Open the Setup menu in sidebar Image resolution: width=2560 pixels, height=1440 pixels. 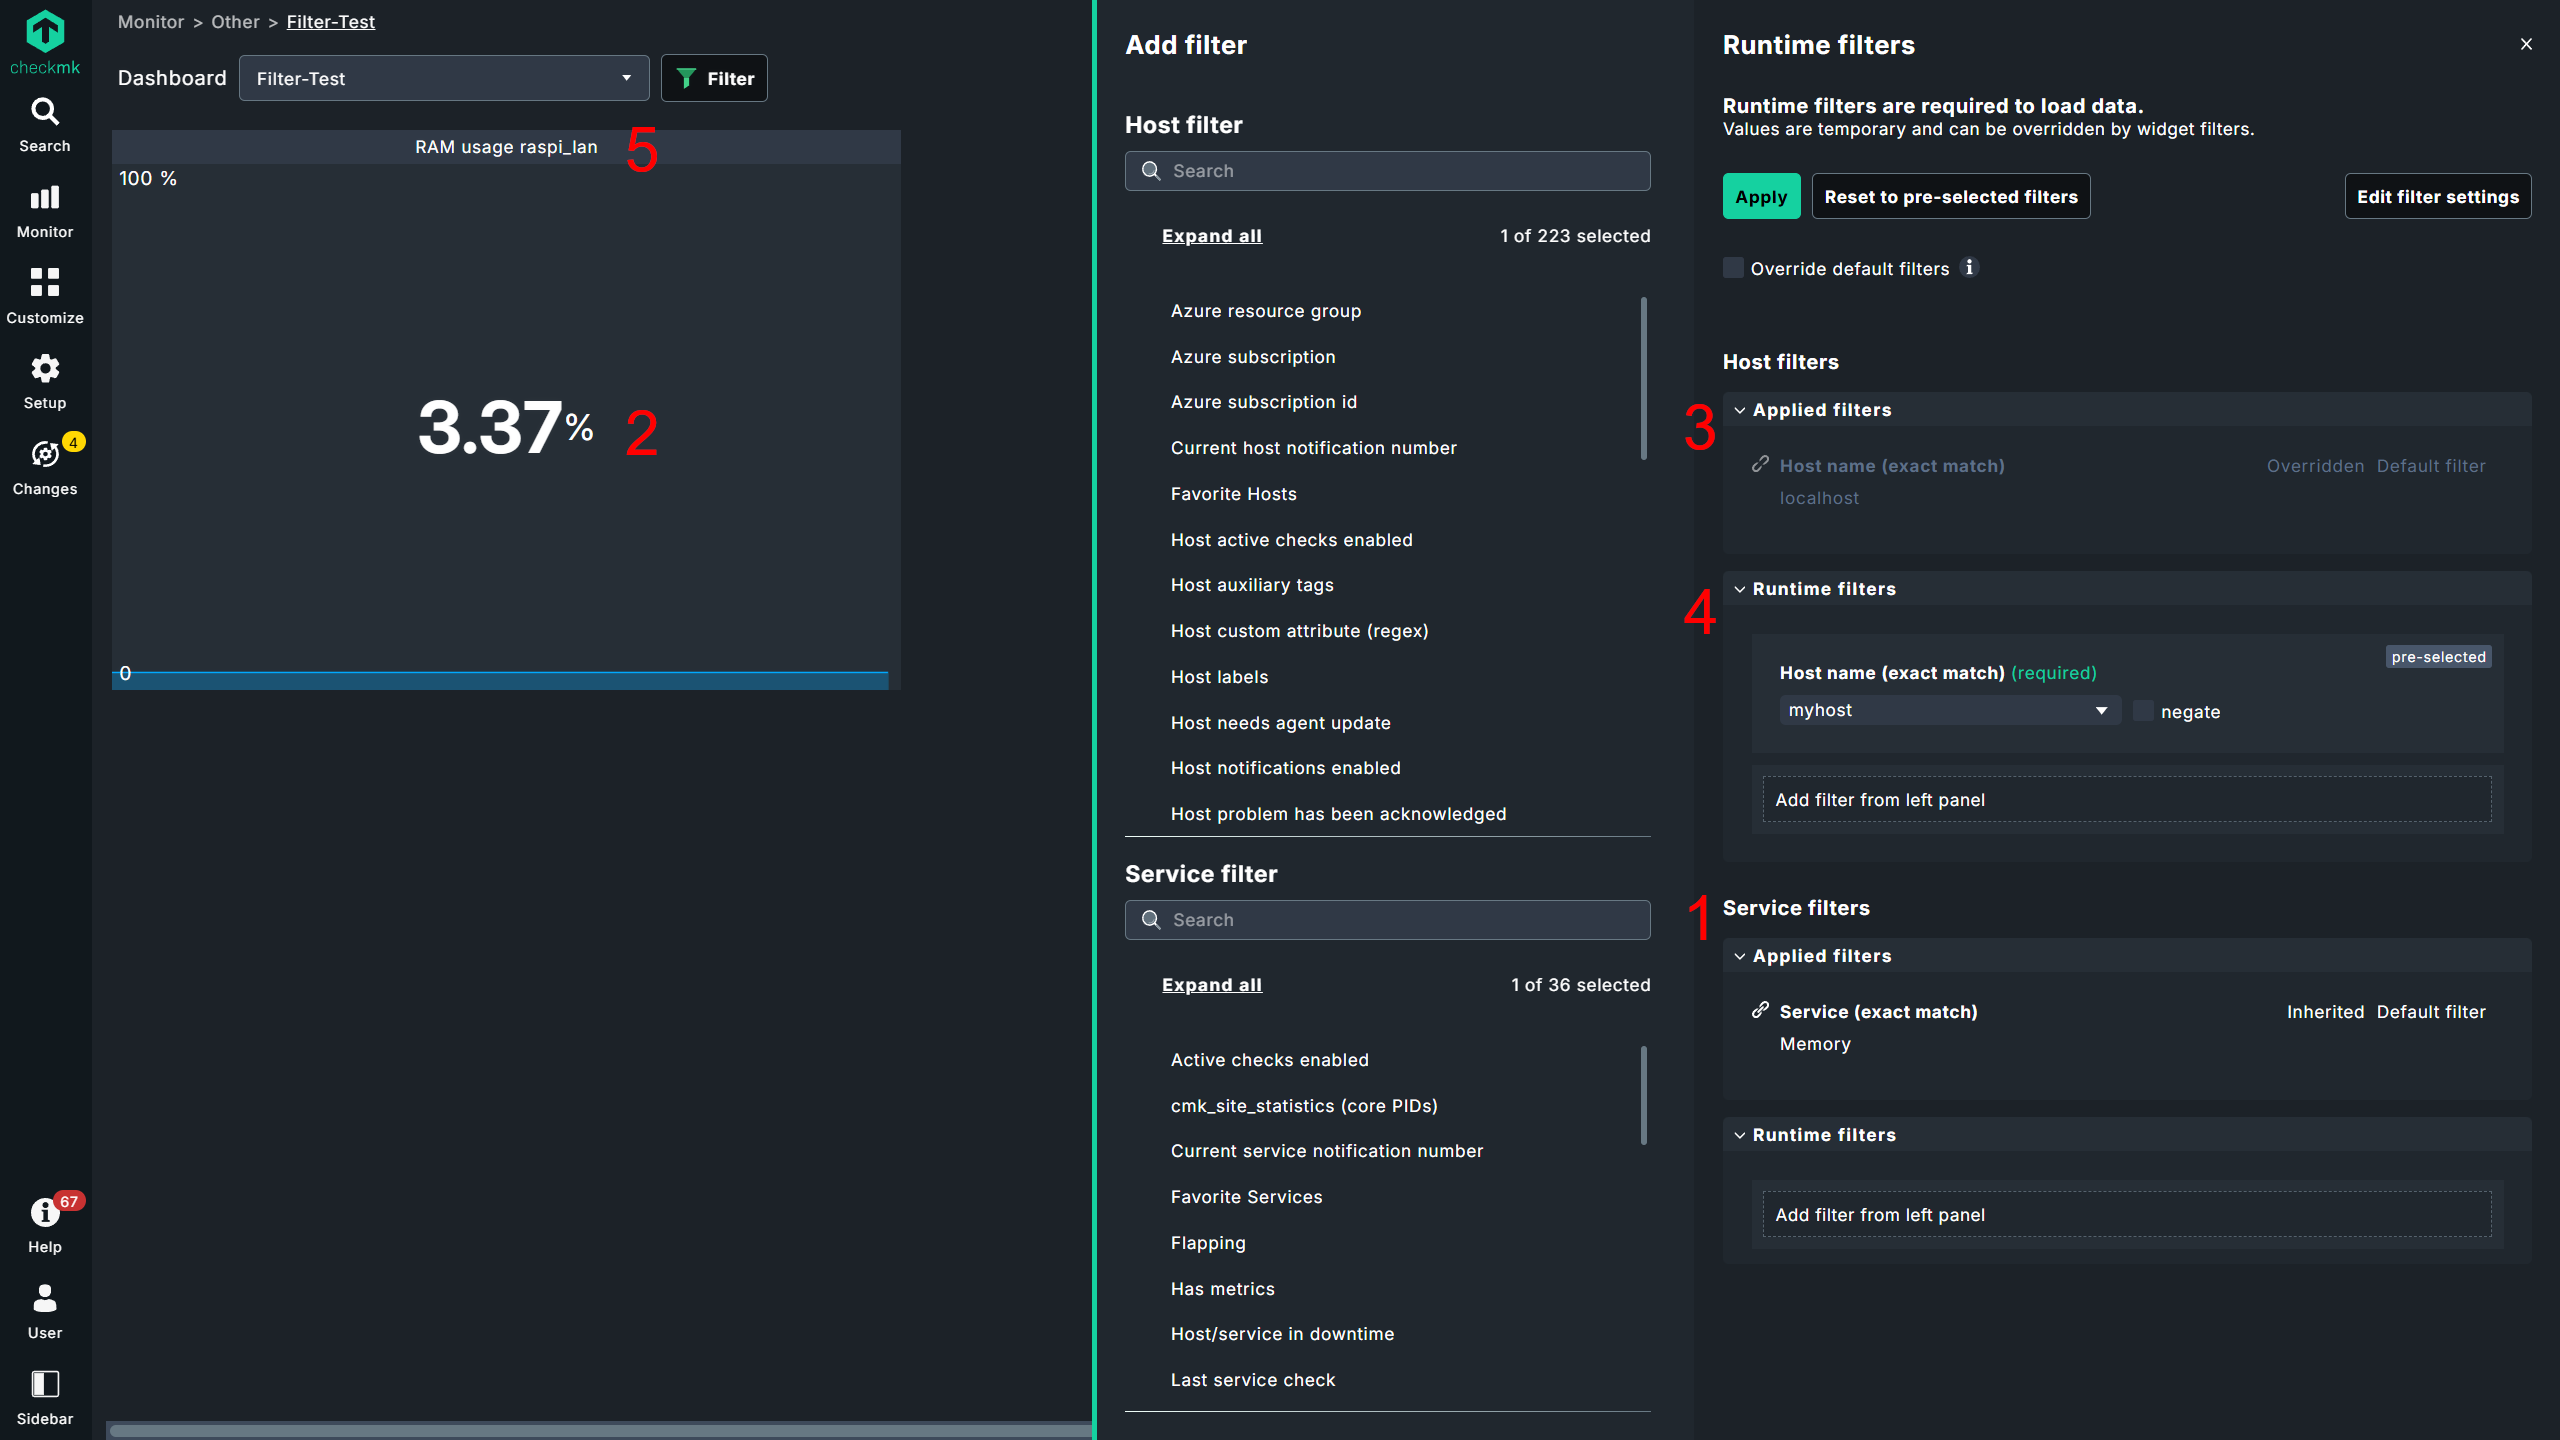click(x=44, y=380)
